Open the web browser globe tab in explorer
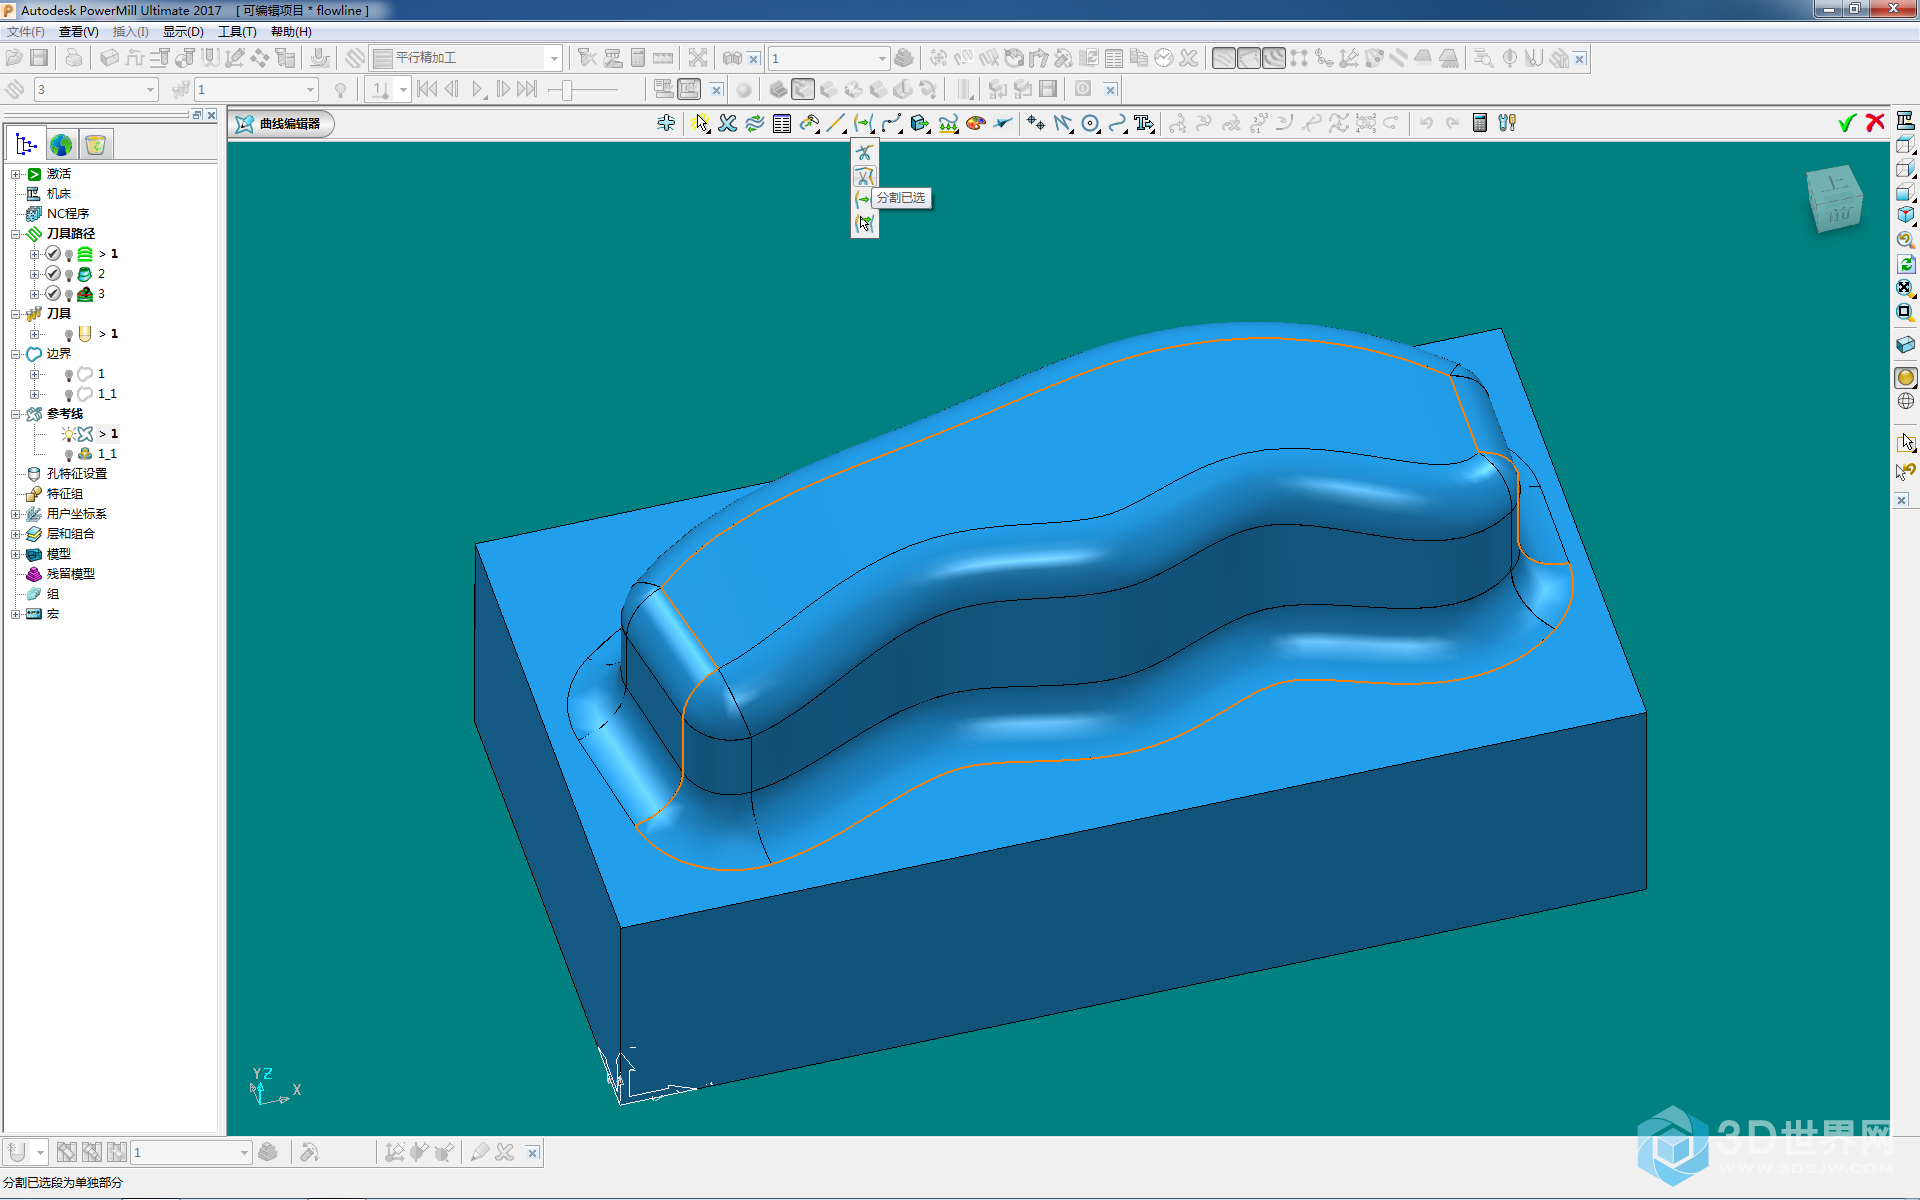This screenshot has height=1200, width=1920. point(61,145)
